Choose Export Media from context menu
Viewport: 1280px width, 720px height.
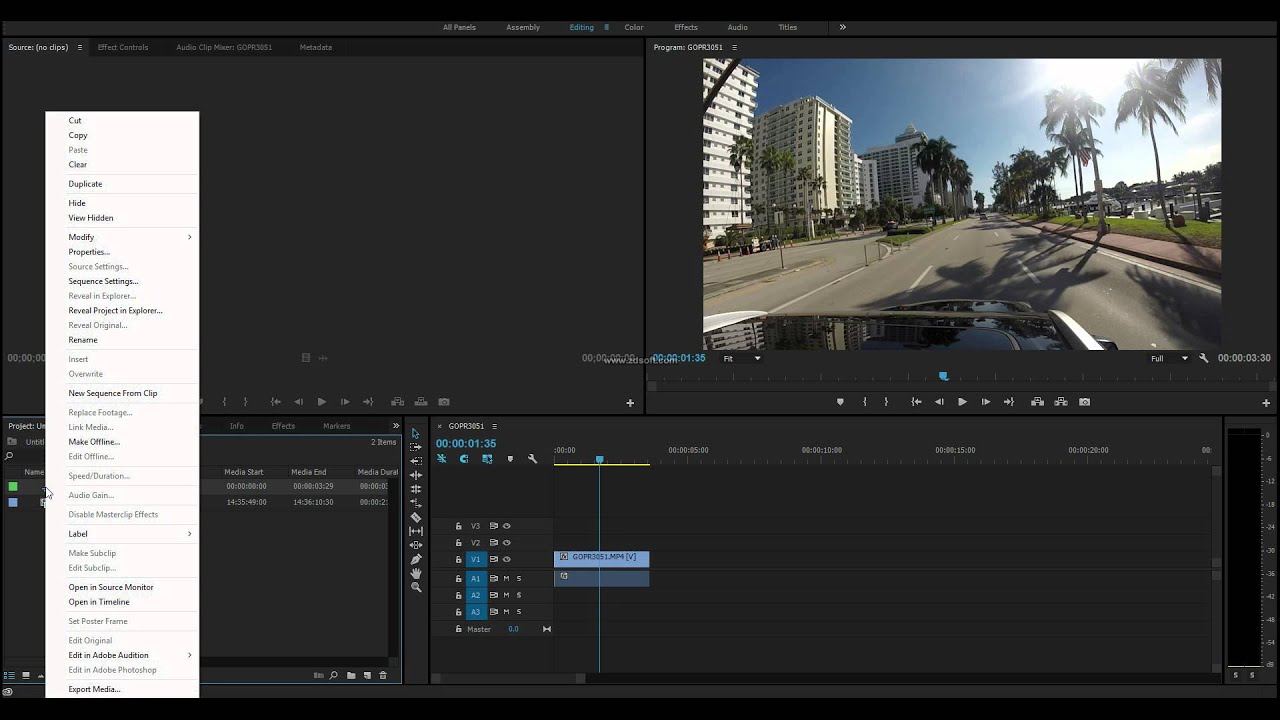pos(94,689)
